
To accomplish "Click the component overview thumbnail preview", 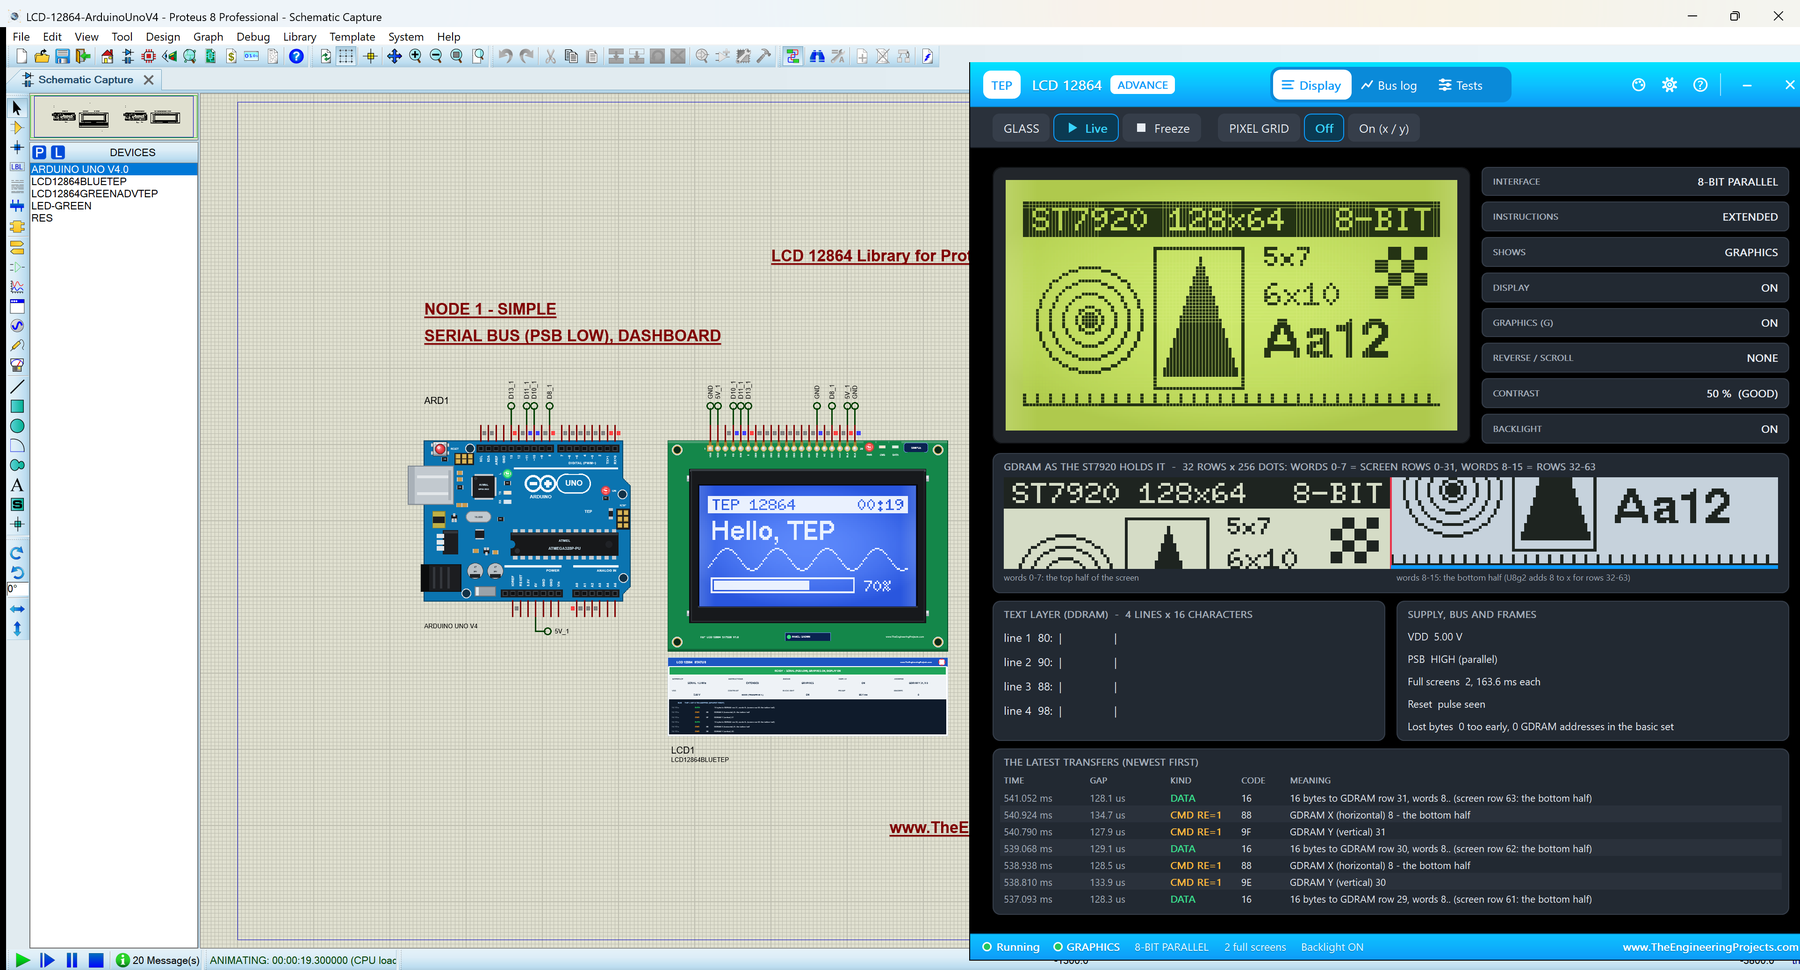I will [x=114, y=117].
